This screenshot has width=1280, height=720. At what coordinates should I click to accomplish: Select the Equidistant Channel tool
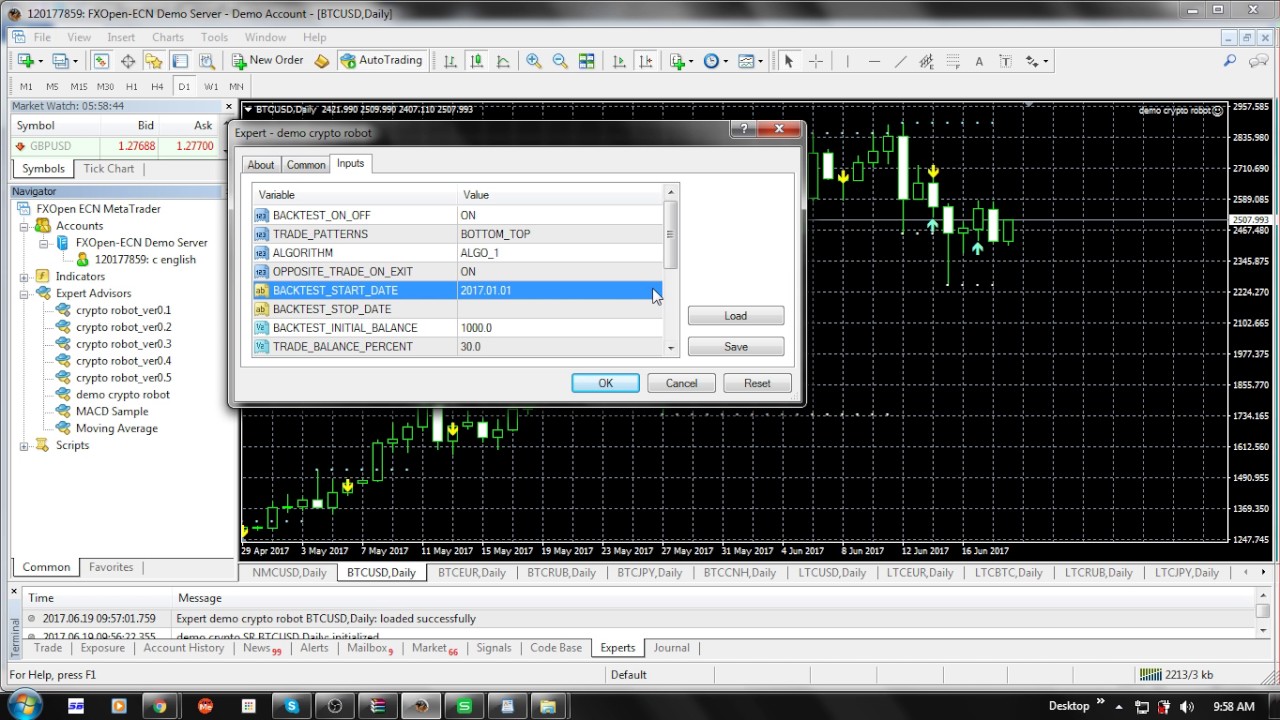pos(926,61)
